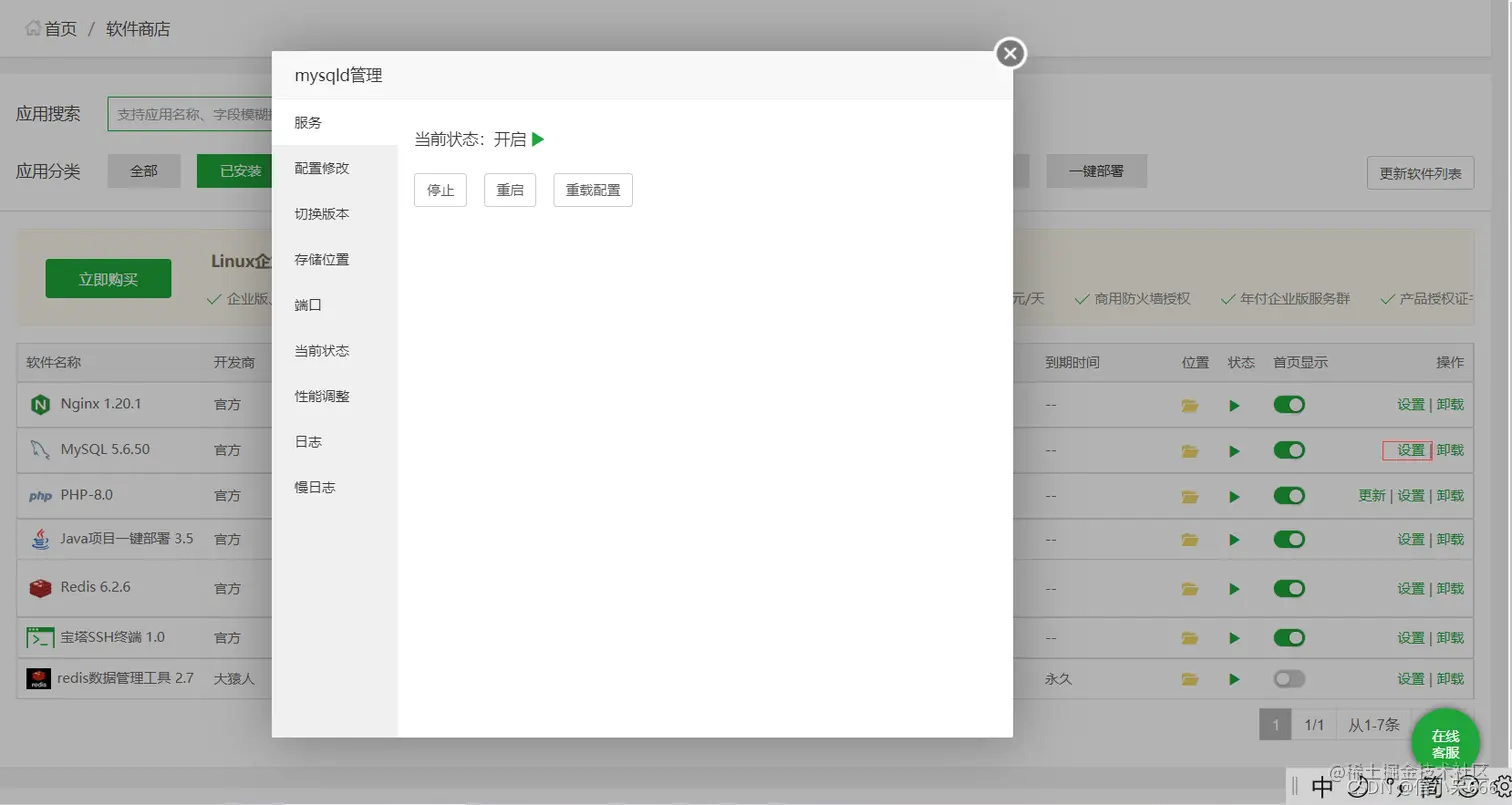Open the Redis 6.2.6 folder icon
This screenshot has width=1512, height=805.
1189,589
